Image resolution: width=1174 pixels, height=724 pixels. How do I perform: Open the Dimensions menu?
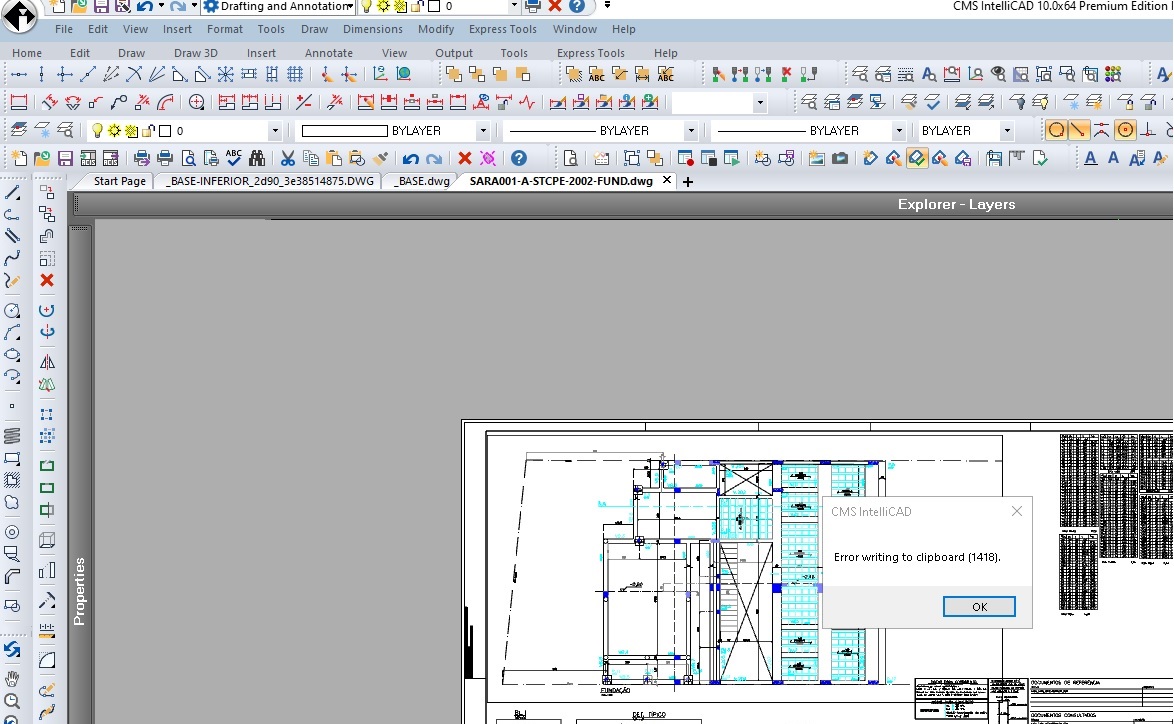point(373,29)
